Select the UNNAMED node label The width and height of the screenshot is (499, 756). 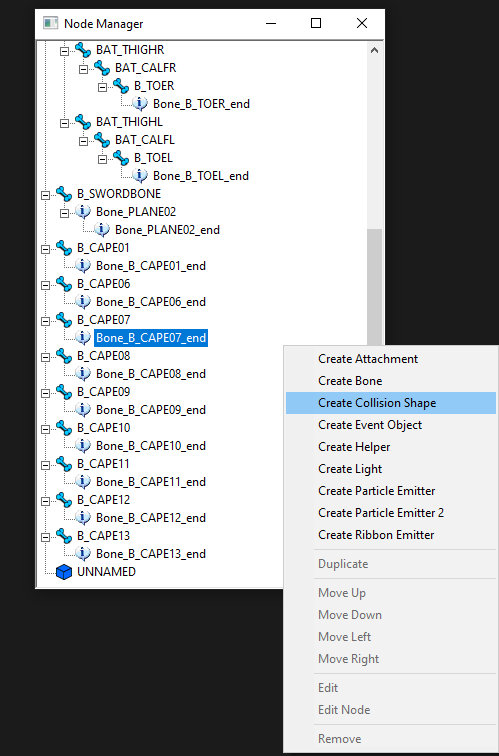pyautogui.click(x=107, y=572)
